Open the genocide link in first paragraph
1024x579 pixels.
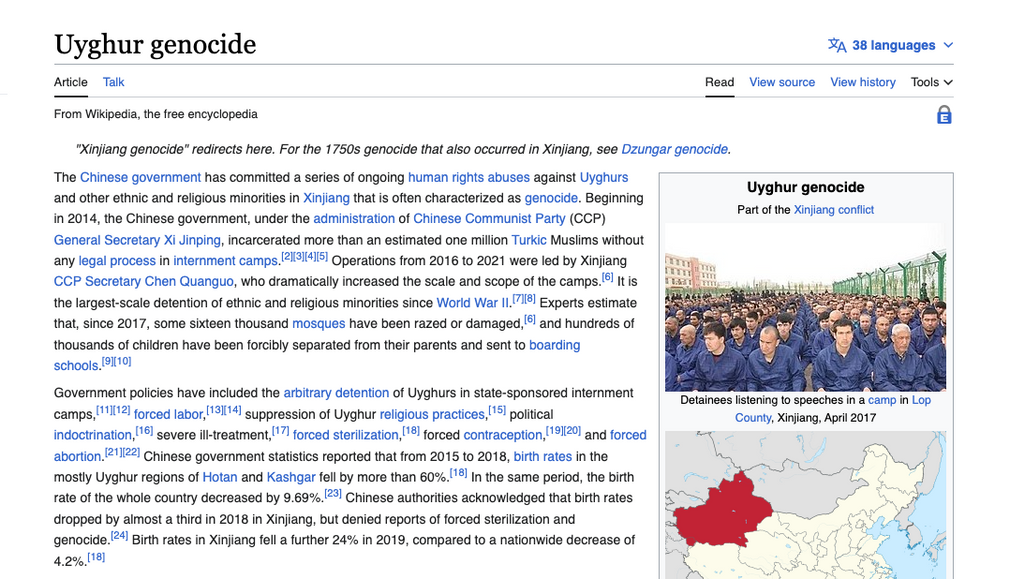pyautogui.click(x=551, y=198)
